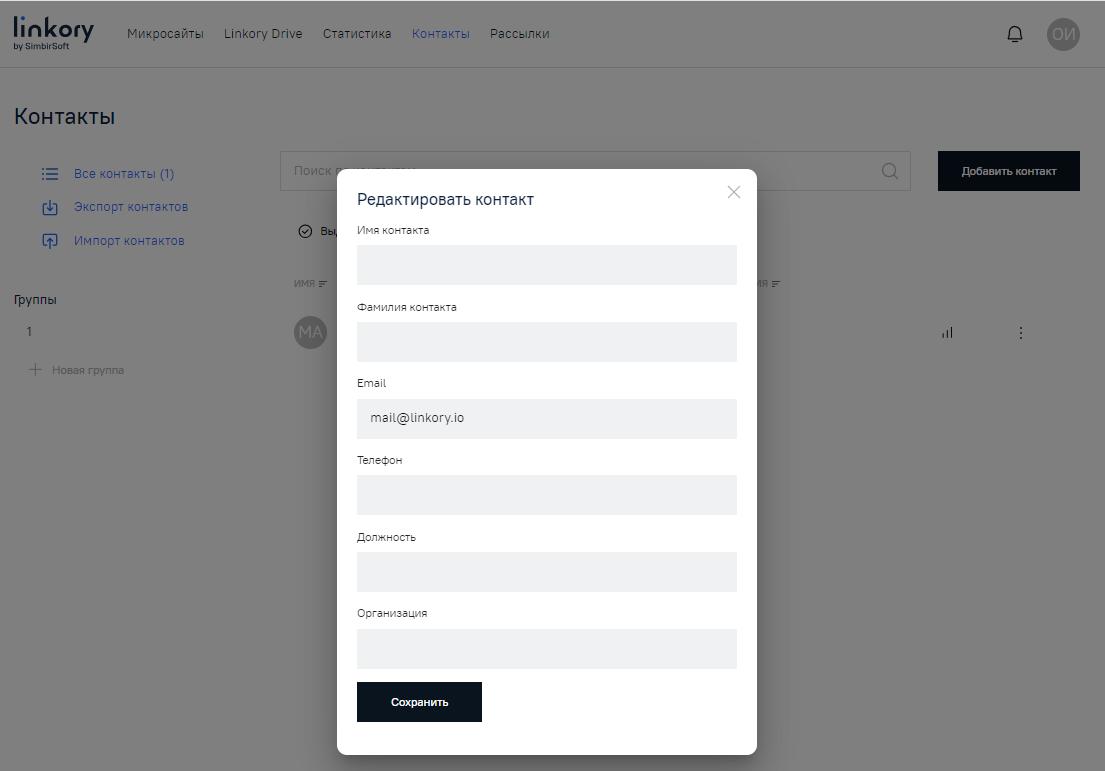The height and width of the screenshot is (771, 1105).
Task: Open contact statistics bar chart icon
Action: (947, 333)
